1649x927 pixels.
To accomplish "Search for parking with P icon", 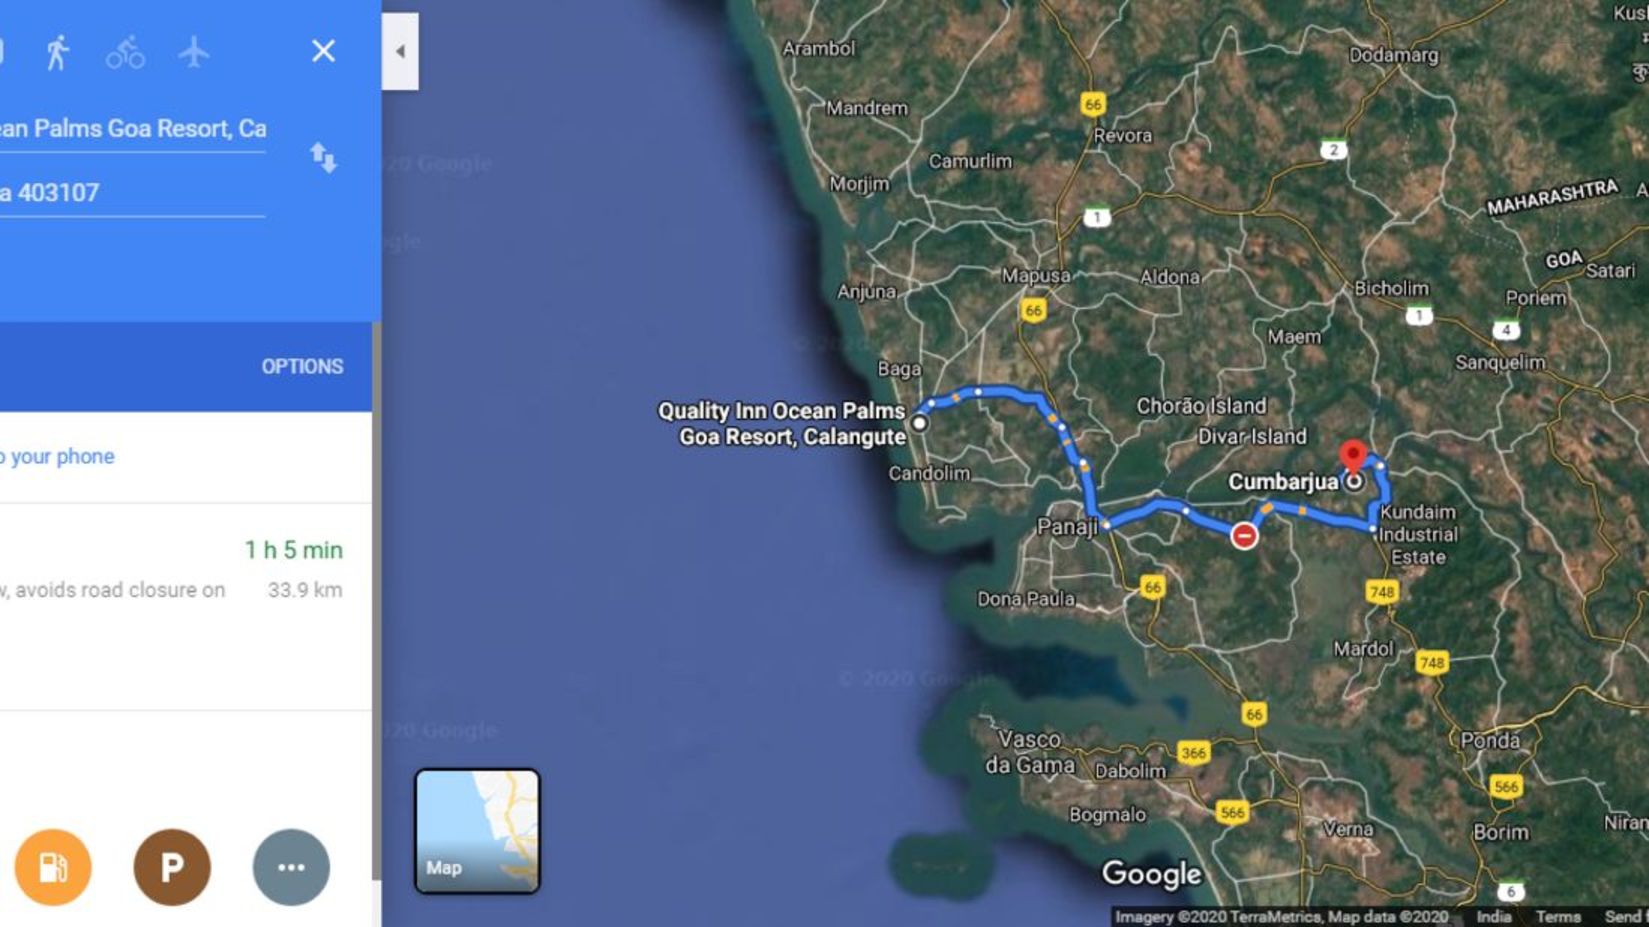I will [x=172, y=867].
